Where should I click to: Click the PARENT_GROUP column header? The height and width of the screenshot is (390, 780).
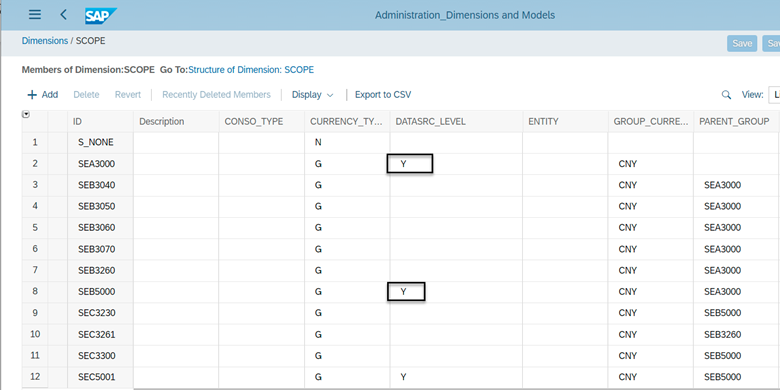pyautogui.click(x=737, y=121)
